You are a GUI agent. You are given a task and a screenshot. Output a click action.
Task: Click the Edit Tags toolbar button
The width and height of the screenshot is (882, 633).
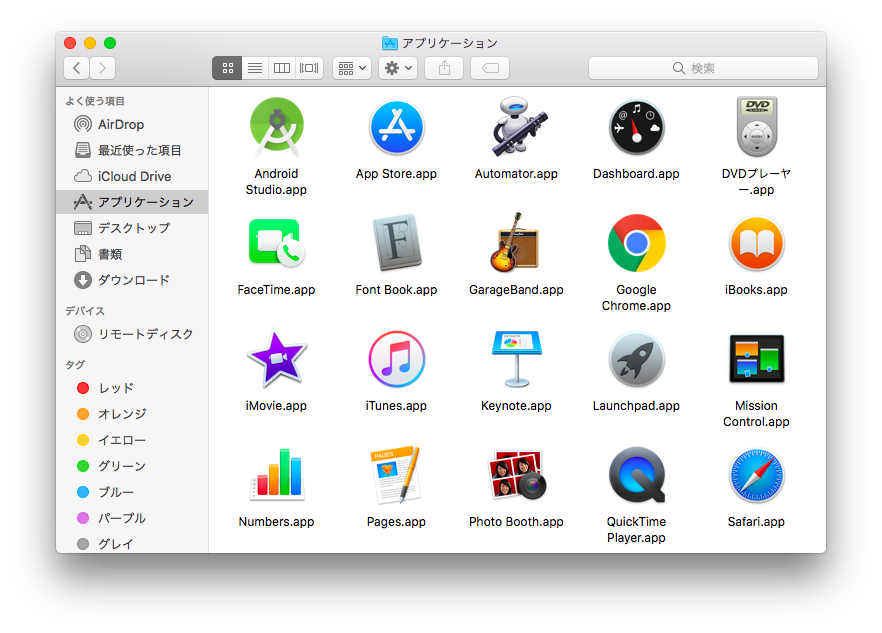click(490, 68)
